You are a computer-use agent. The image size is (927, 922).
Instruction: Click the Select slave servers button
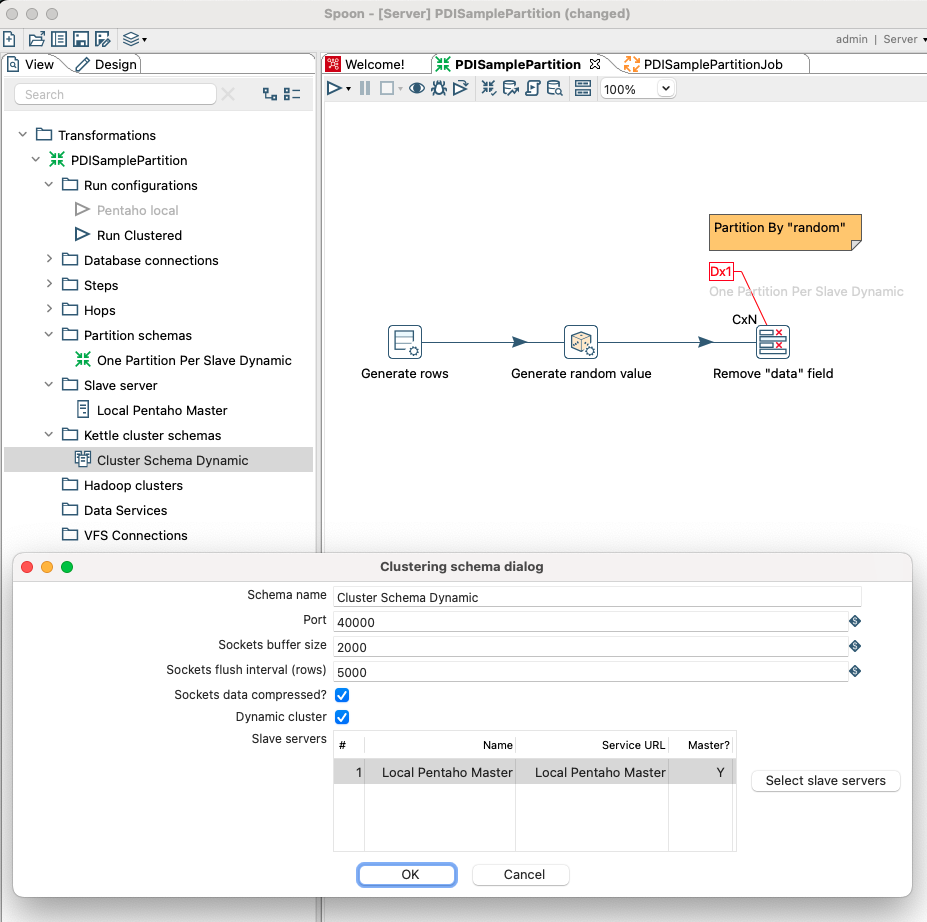point(825,781)
